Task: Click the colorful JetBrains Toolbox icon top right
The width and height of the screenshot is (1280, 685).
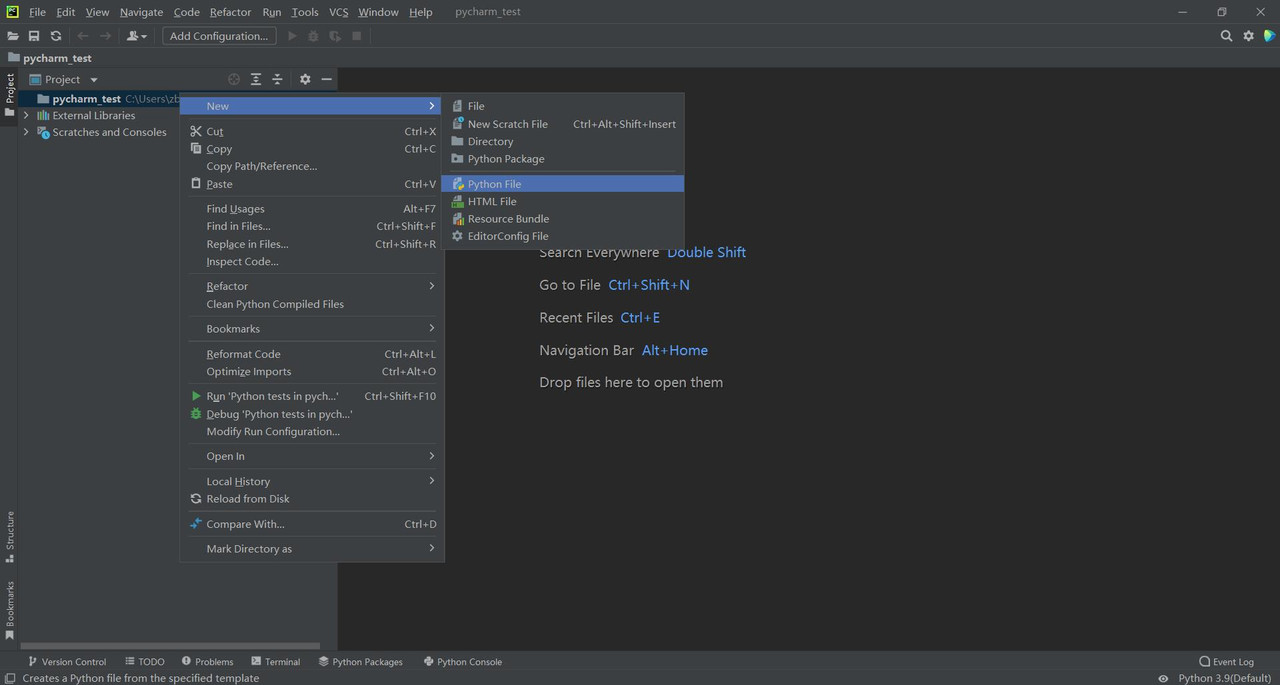Action: (1269, 36)
